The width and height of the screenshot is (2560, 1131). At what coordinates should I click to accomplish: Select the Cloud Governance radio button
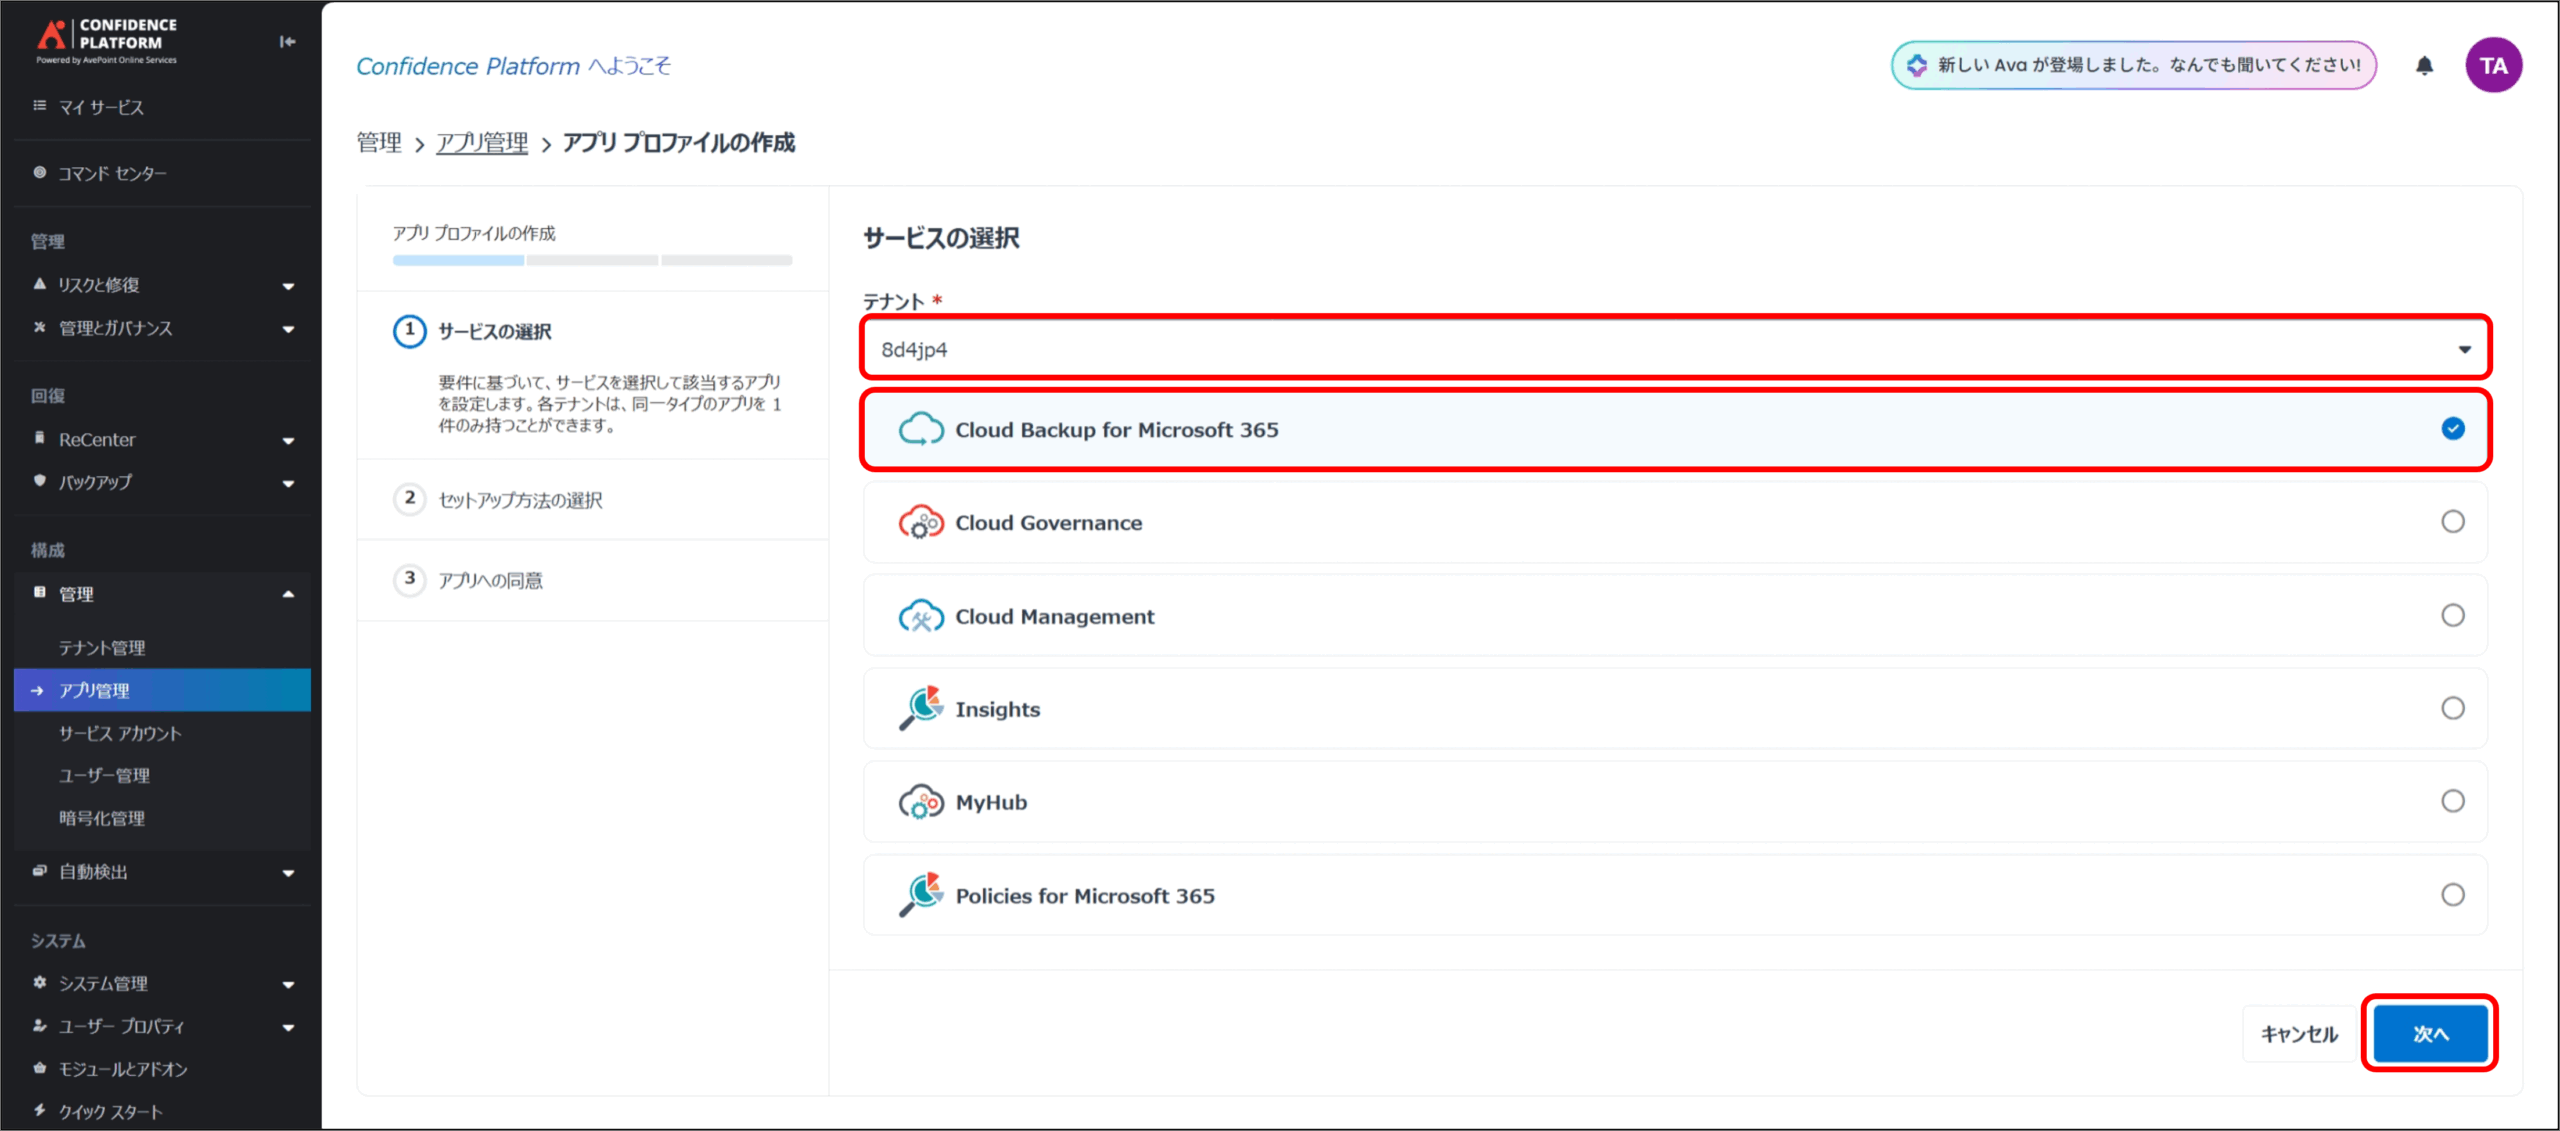[x=2452, y=522]
